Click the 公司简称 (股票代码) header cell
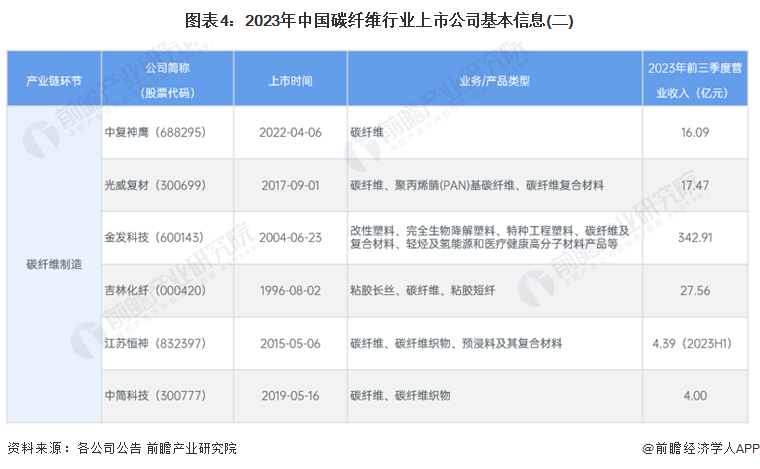 [167, 79]
